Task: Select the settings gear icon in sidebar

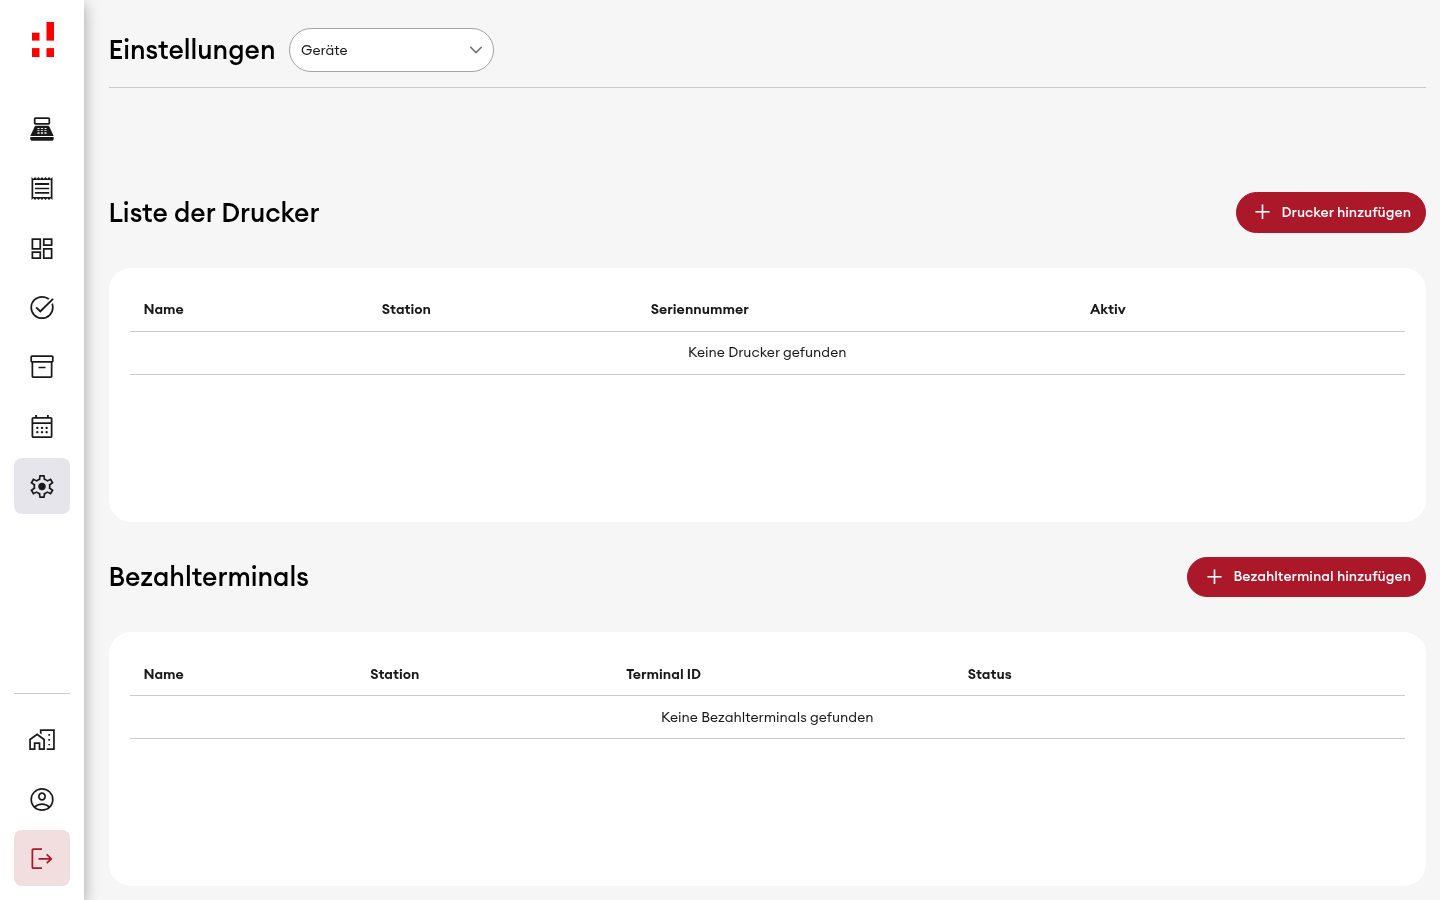Action: tap(42, 486)
